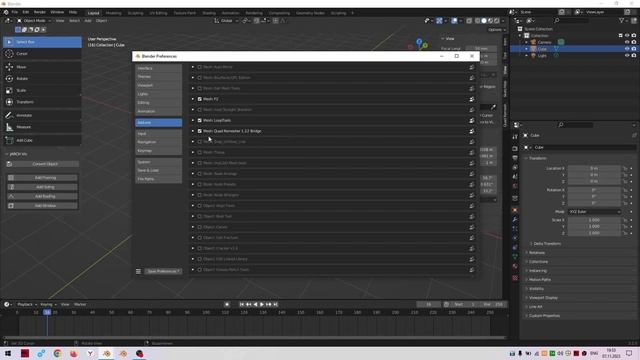Click the outliner filter funnel icon
640x360 pixels.
click(622, 20)
